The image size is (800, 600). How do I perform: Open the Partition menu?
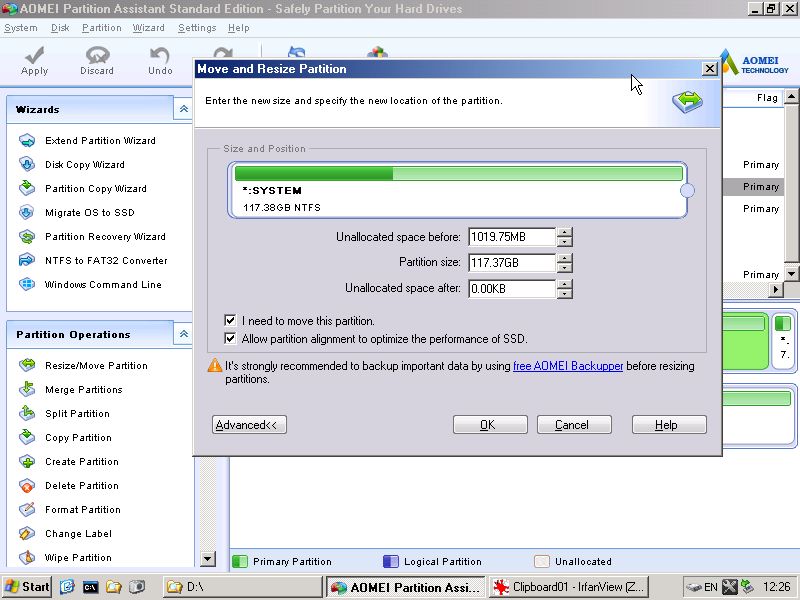pyautogui.click(x=102, y=28)
